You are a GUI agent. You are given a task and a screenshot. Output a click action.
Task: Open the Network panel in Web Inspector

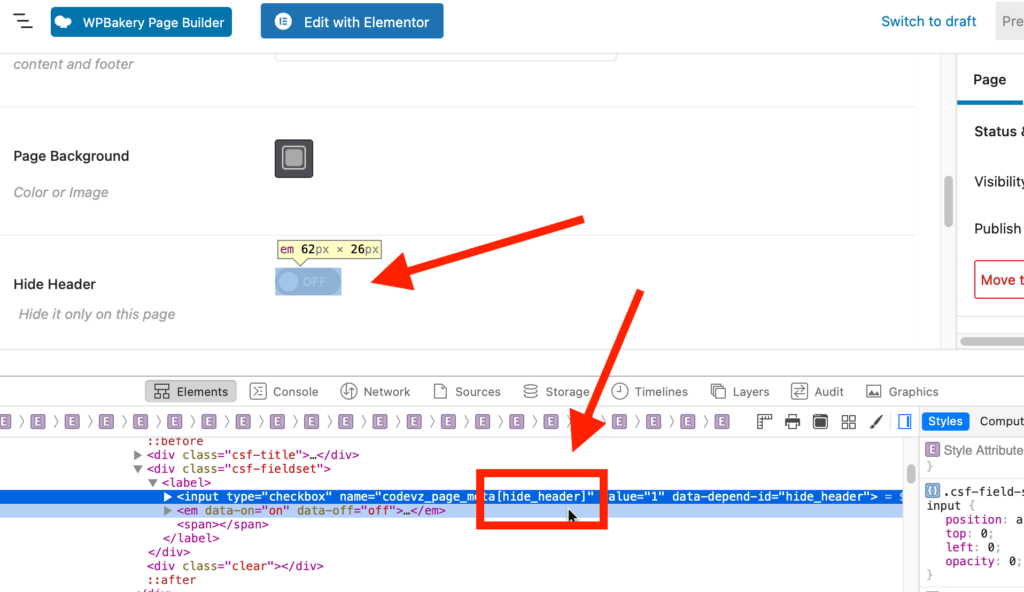coord(376,391)
